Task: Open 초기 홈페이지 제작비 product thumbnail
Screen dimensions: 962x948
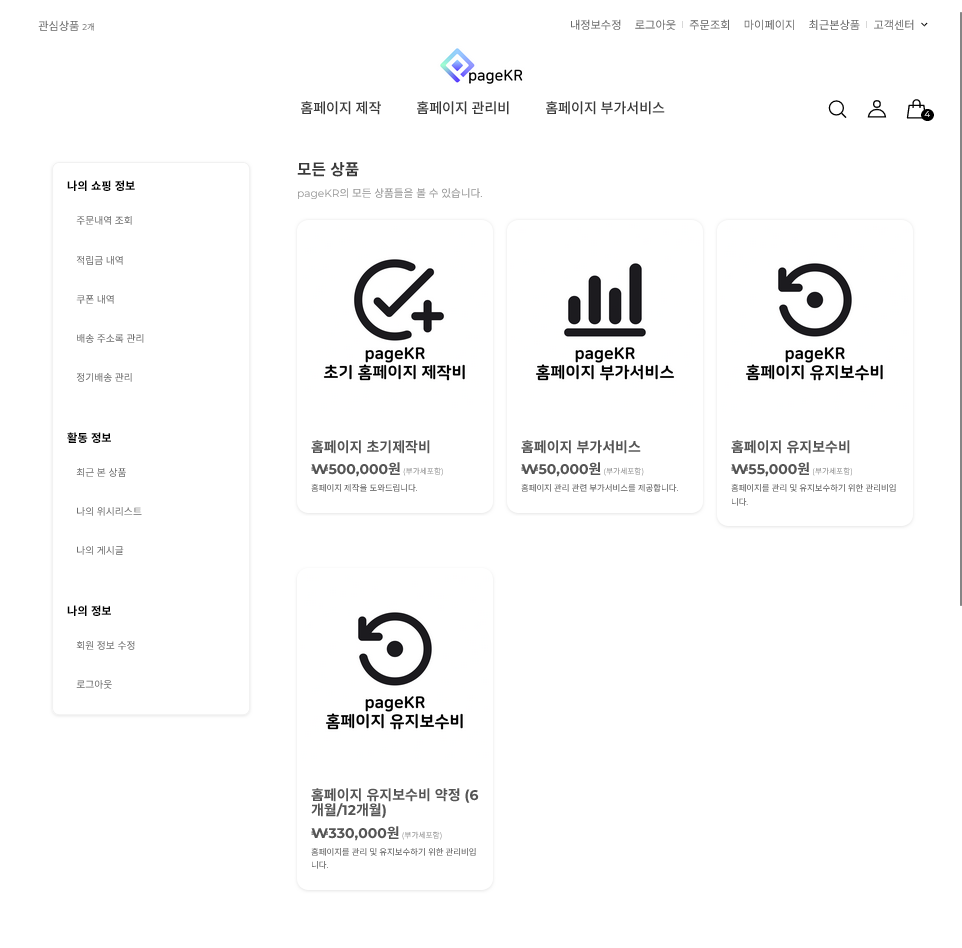Action: pos(394,318)
